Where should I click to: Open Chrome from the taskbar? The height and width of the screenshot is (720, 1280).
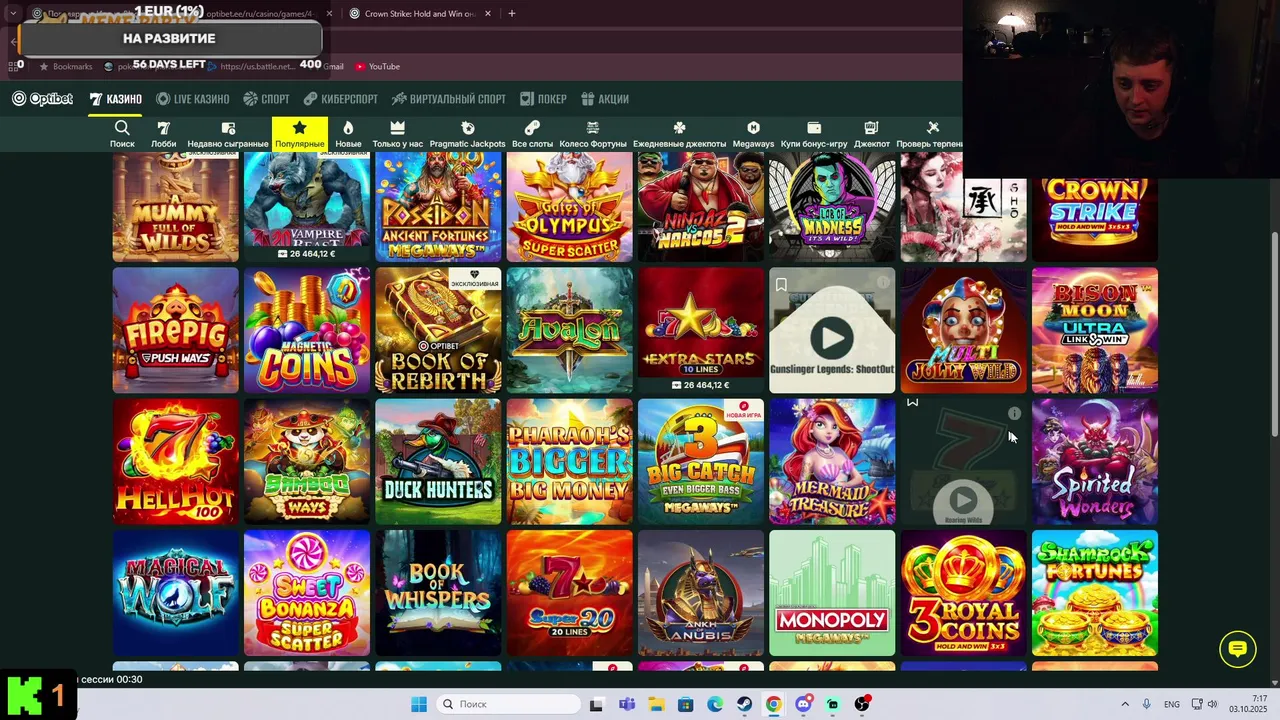click(x=774, y=704)
